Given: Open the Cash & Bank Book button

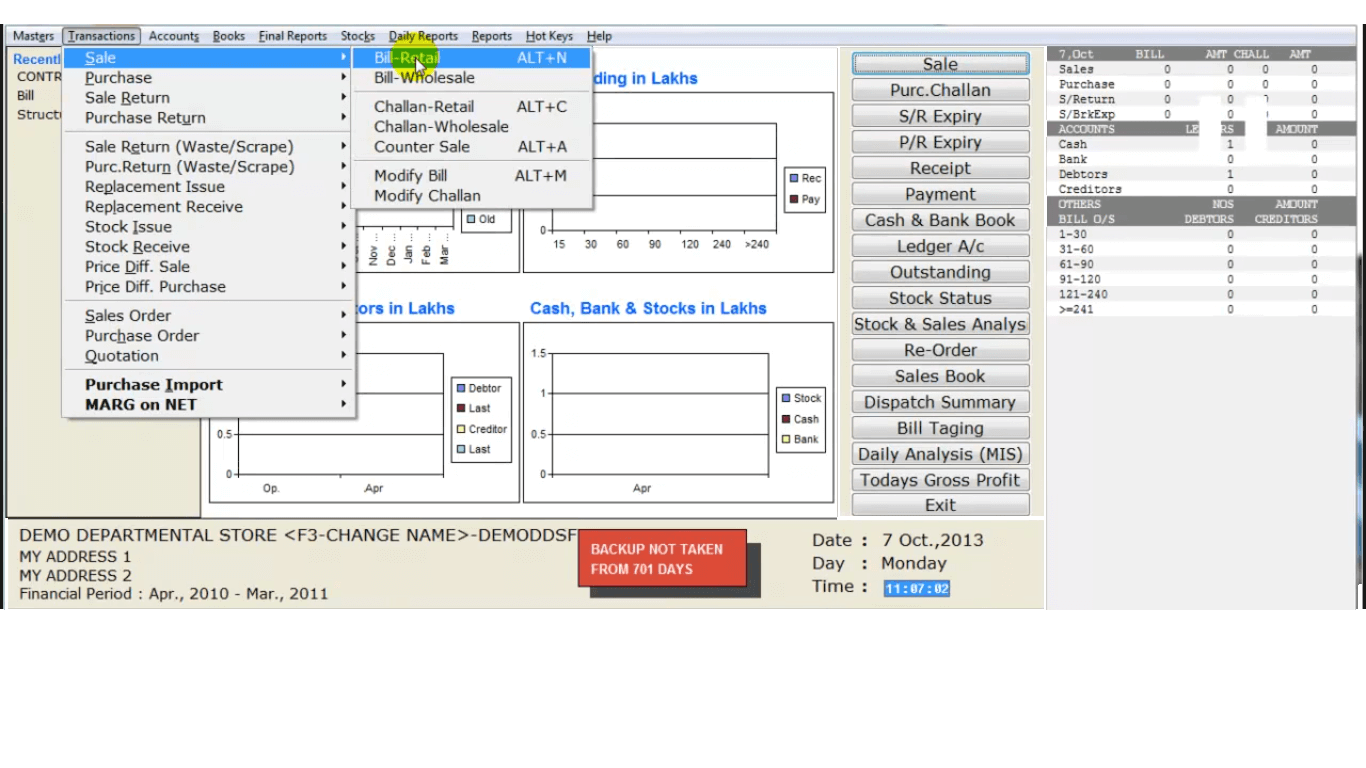Looking at the screenshot, I should [x=940, y=220].
